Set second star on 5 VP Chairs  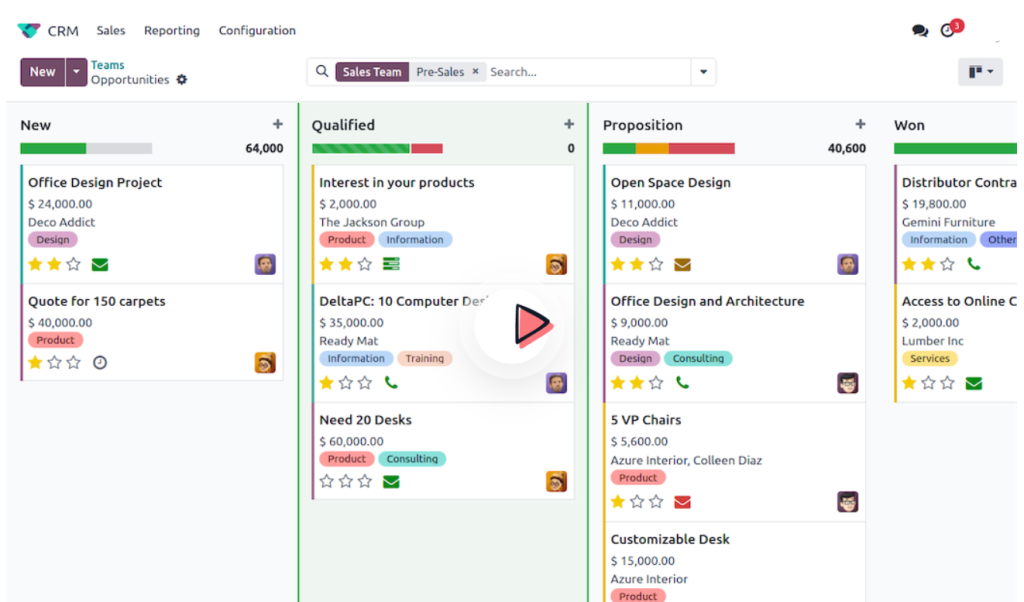point(637,502)
